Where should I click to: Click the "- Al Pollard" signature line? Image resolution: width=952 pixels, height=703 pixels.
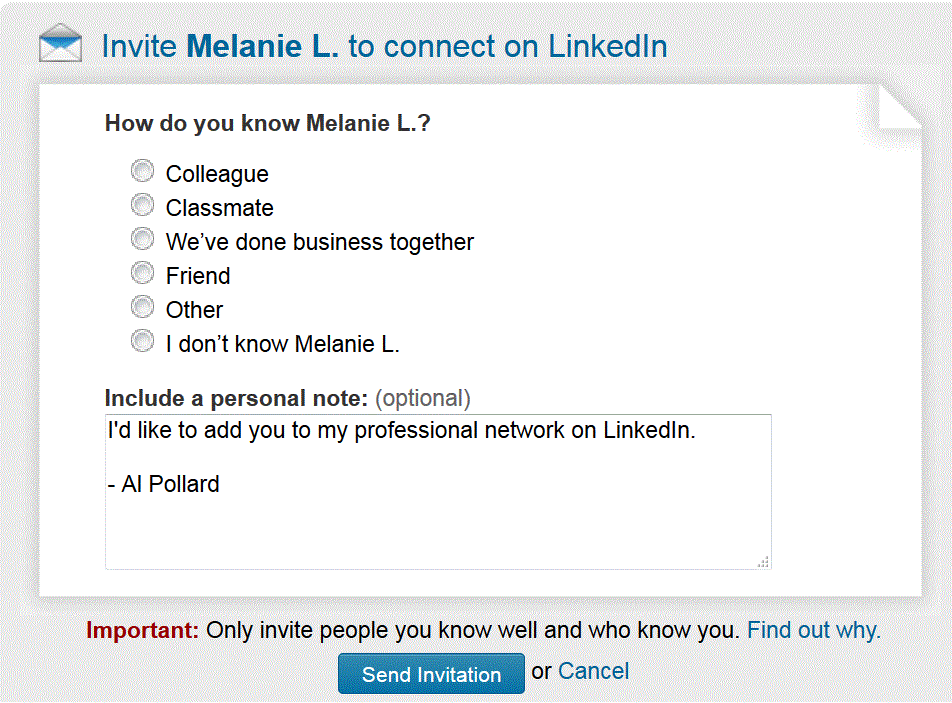163,484
